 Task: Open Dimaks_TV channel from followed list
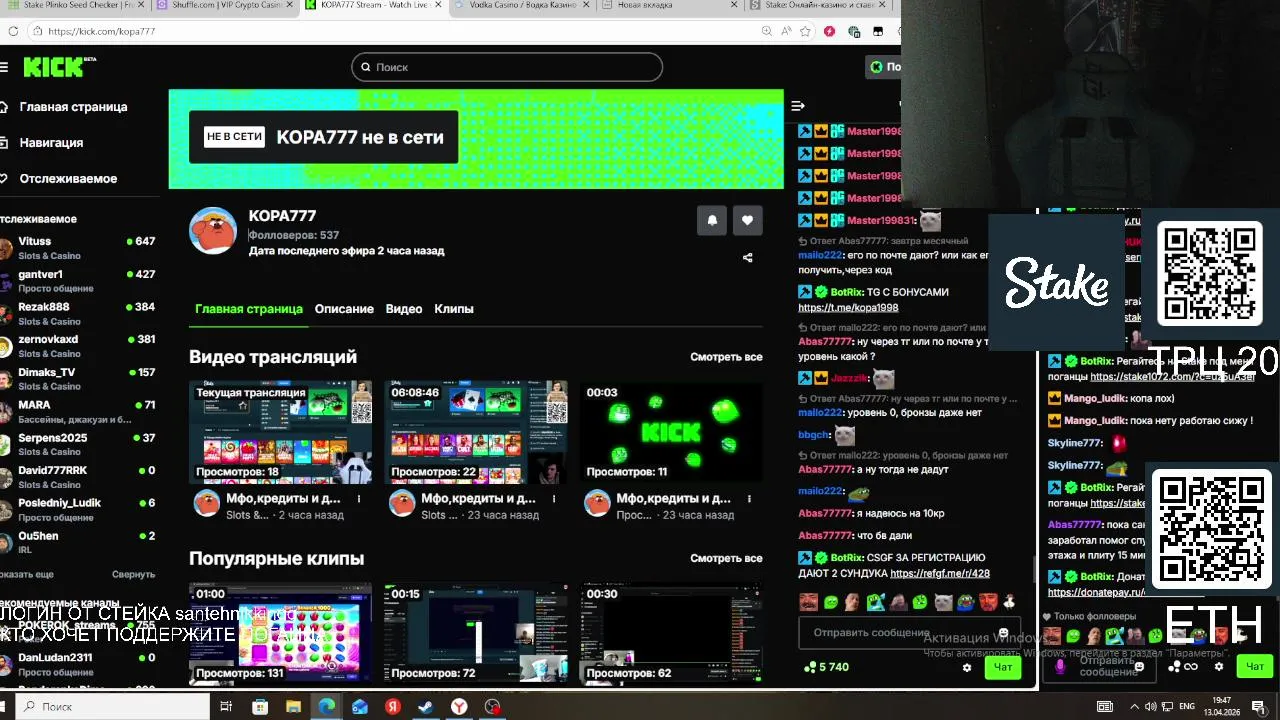pyautogui.click(x=78, y=379)
